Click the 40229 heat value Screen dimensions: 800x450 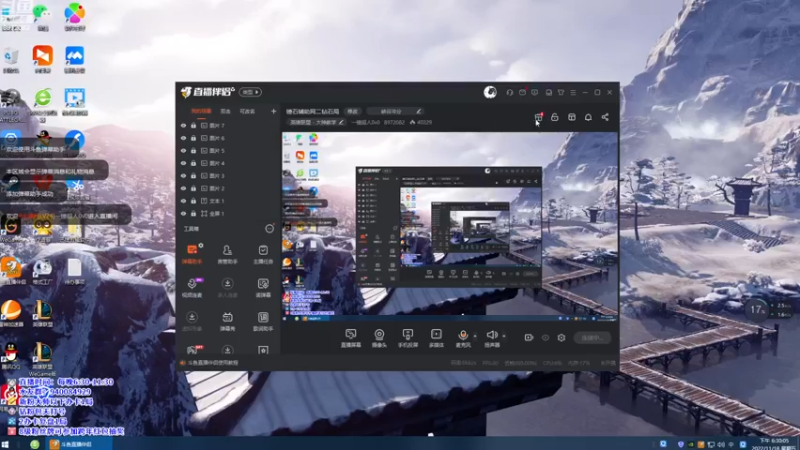pos(424,122)
